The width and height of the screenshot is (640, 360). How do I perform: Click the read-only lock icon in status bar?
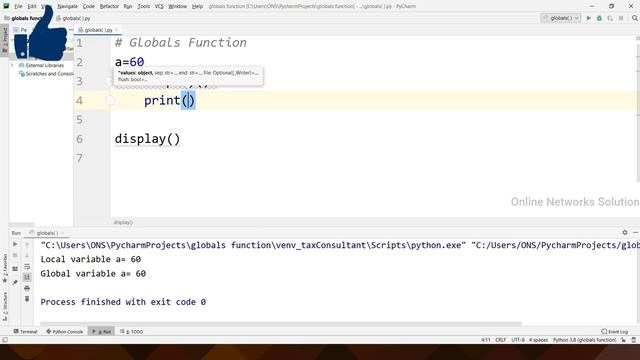(x=623, y=340)
